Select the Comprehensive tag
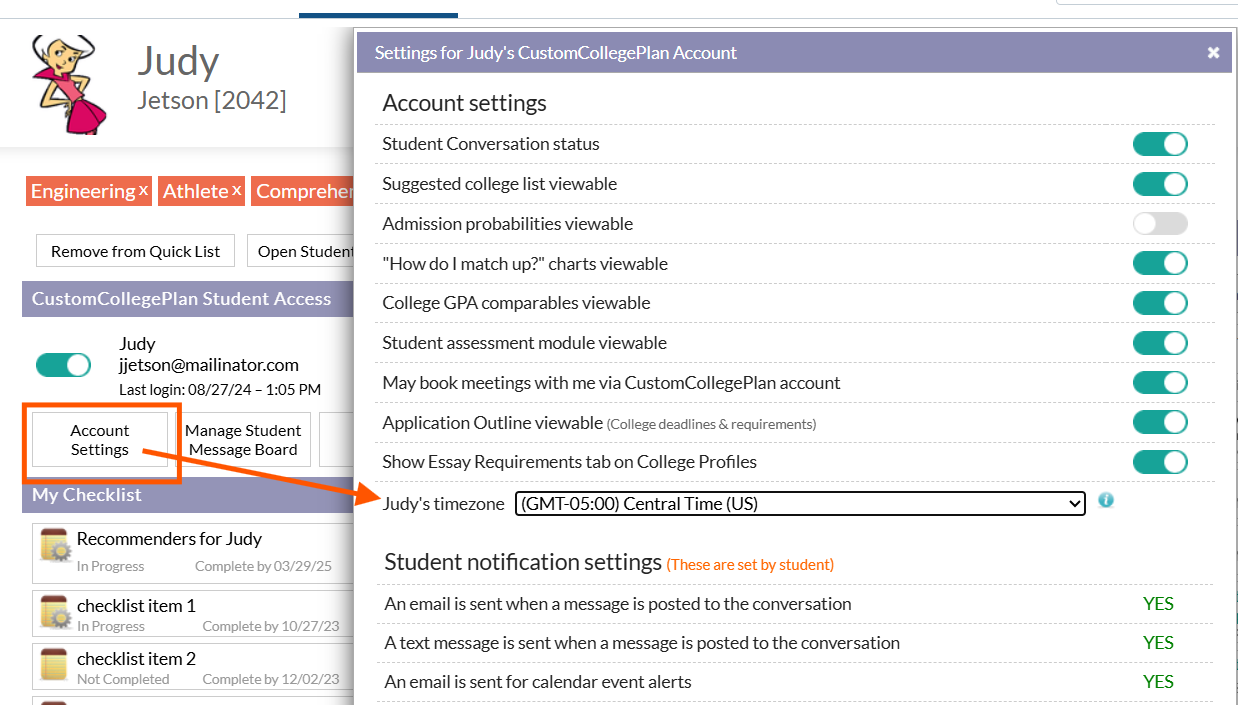The width and height of the screenshot is (1238, 705). click(x=302, y=191)
